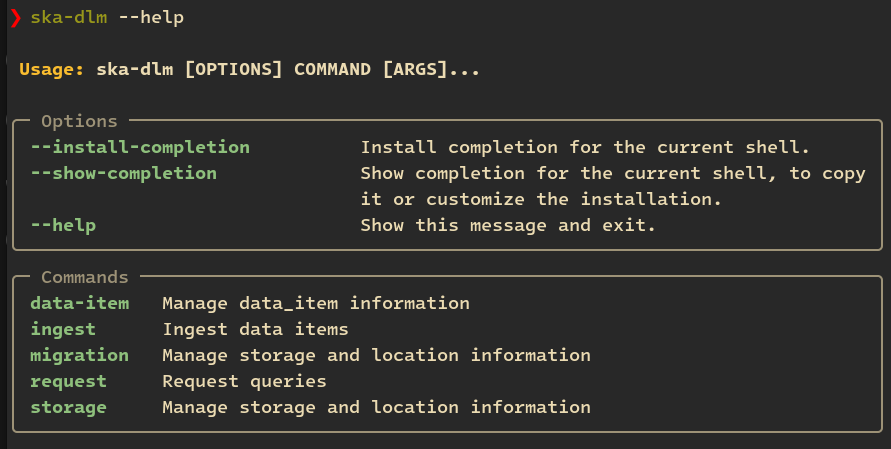Select the ingest command
The height and width of the screenshot is (449, 891).
pyautogui.click(x=63, y=329)
